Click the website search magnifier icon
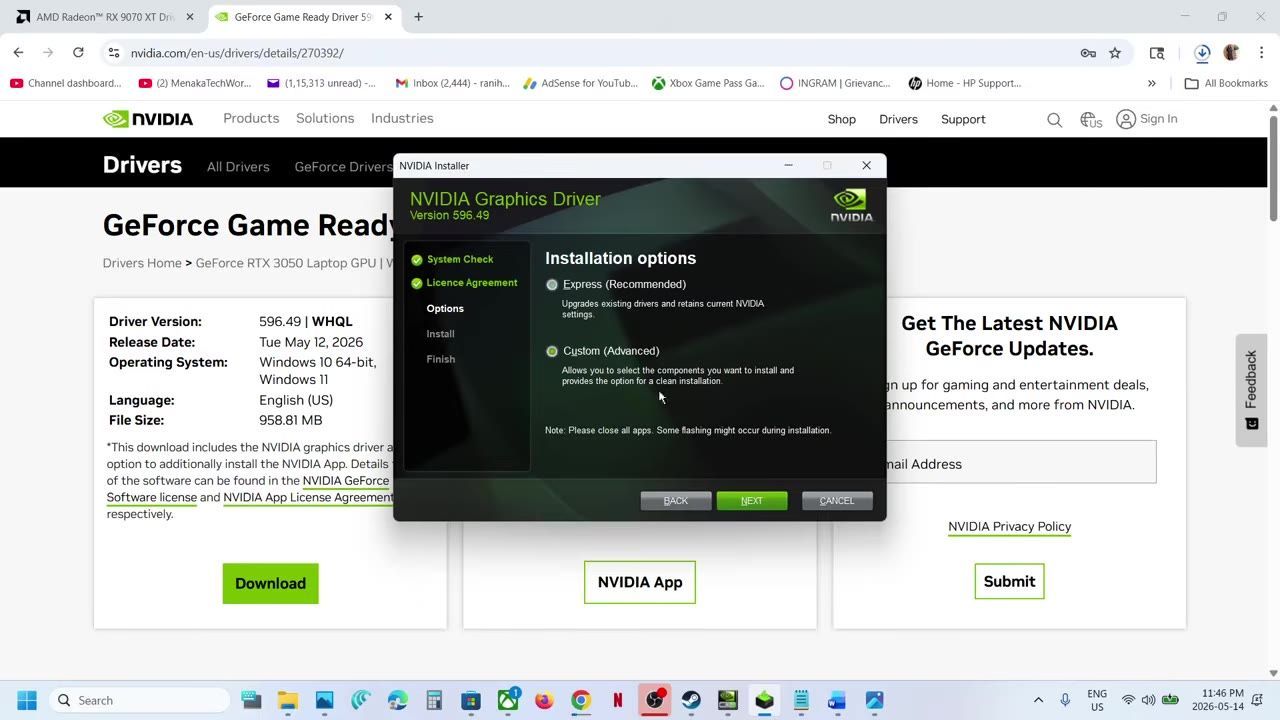 click(1054, 119)
